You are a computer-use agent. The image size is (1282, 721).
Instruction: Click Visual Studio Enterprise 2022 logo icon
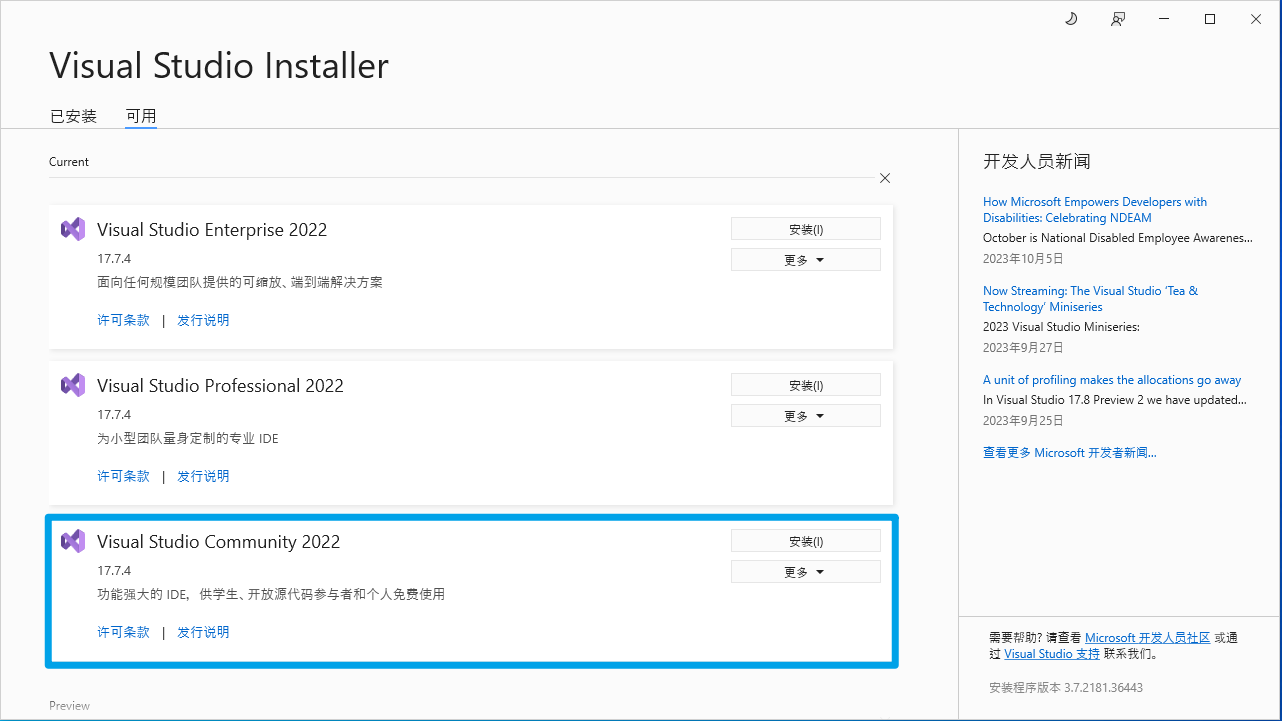pyautogui.click(x=73, y=229)
